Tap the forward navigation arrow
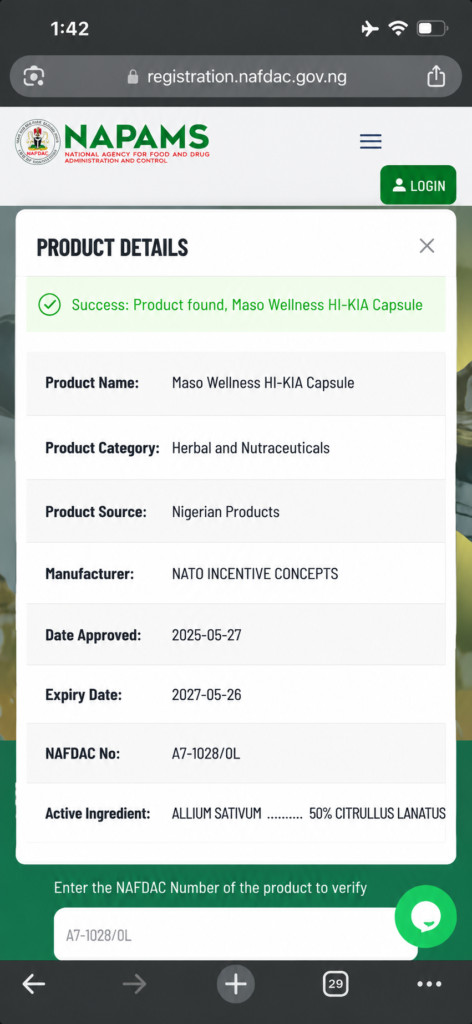472x1024 pixels. [x=134, y=984]
